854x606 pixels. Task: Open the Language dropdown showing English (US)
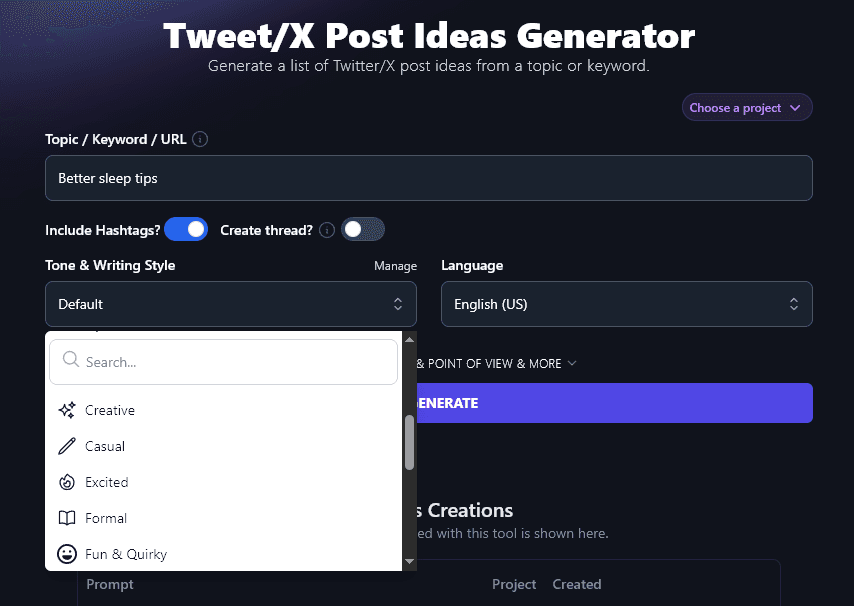click(x=626, y=303)
